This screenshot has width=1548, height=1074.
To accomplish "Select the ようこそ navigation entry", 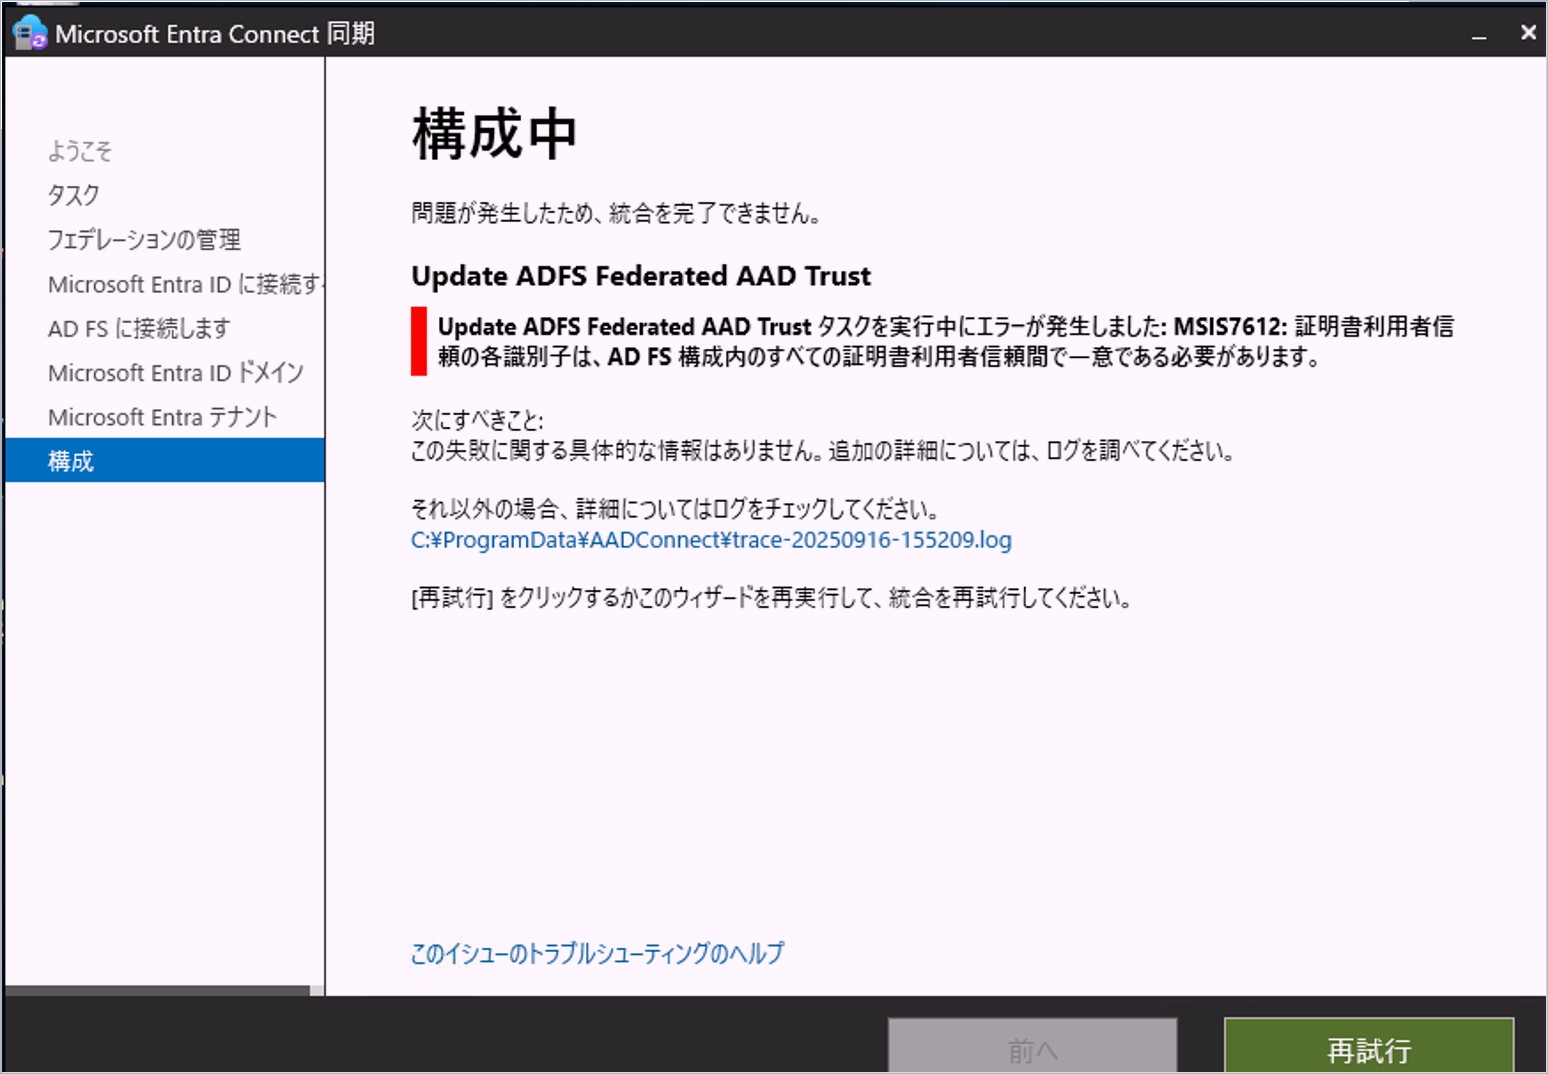I will (80, 151).
